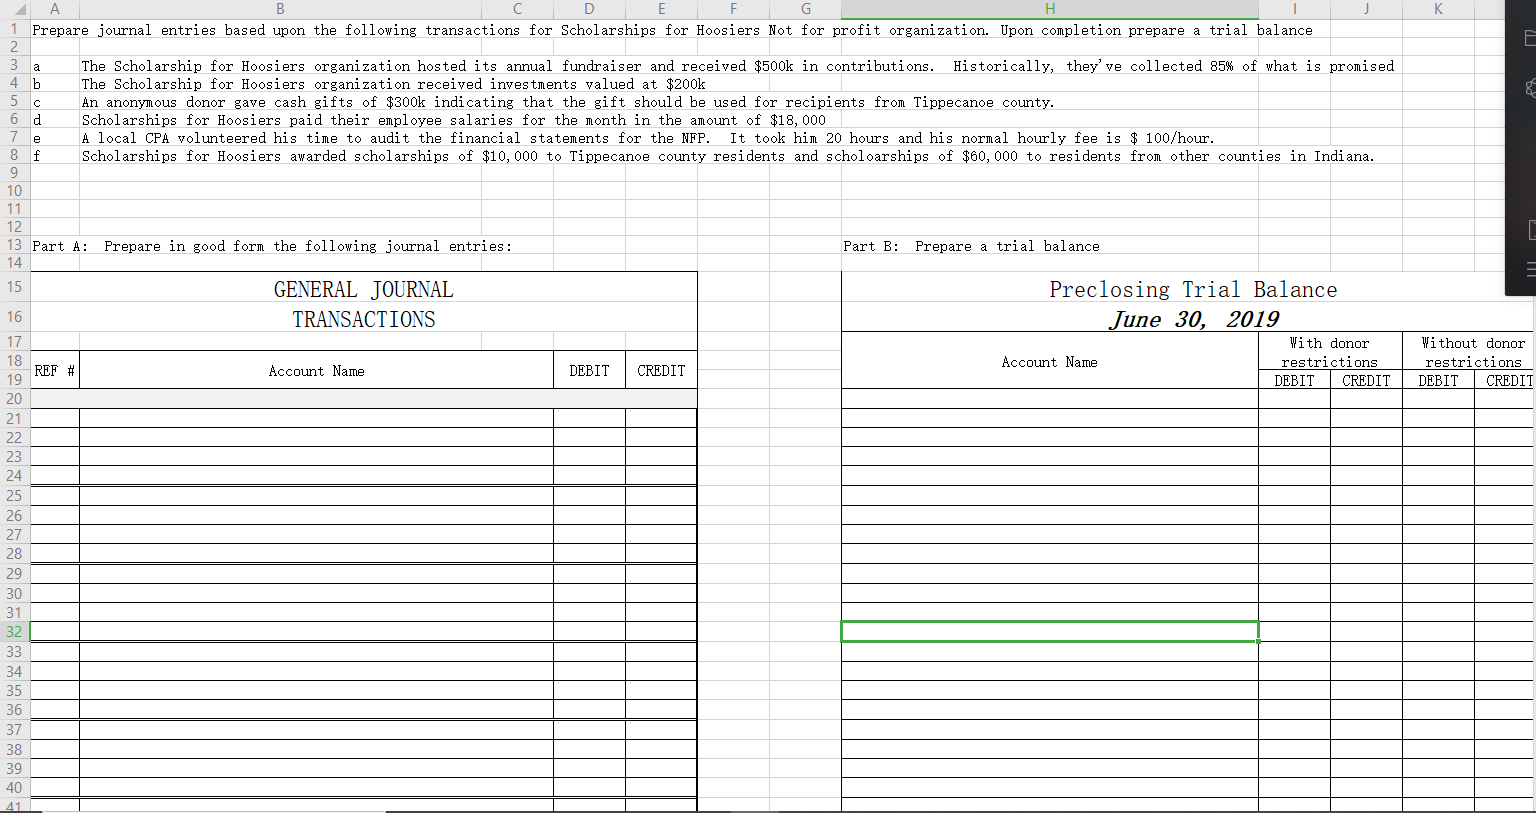Screen dimensions: 1536x813
Task: Select the Without donor restrictions header cell
Action: tap(1473, 352)
